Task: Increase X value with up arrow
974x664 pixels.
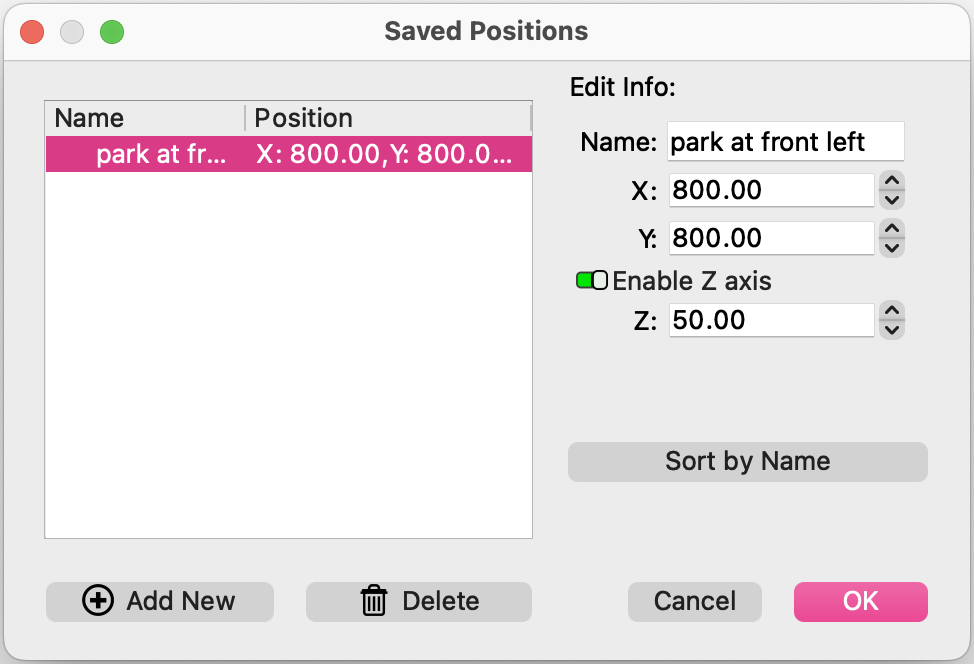Action: pos(892,181)
